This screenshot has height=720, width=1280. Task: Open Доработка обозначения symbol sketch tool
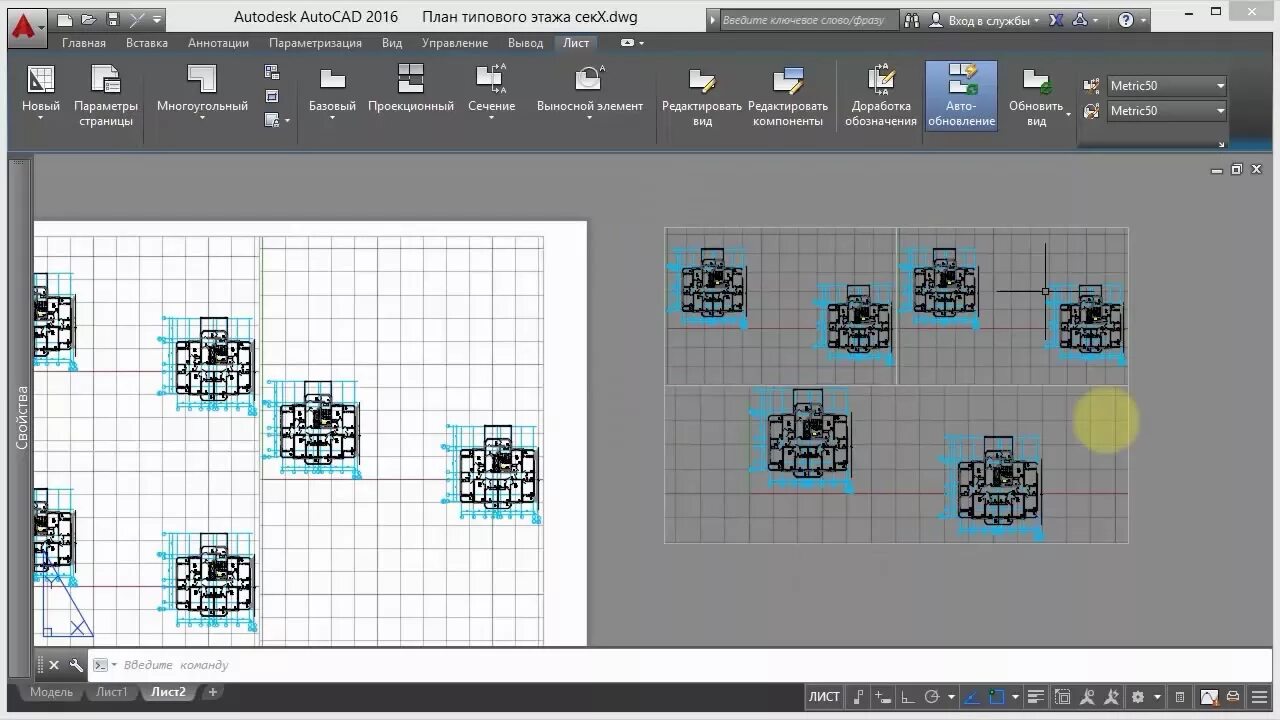(x=880, y=95)
